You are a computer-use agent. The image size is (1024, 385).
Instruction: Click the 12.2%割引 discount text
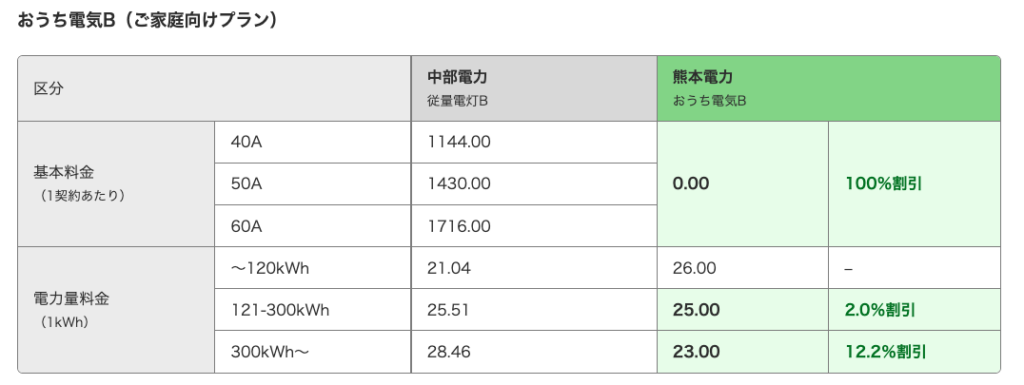click(x=886, y=352)
